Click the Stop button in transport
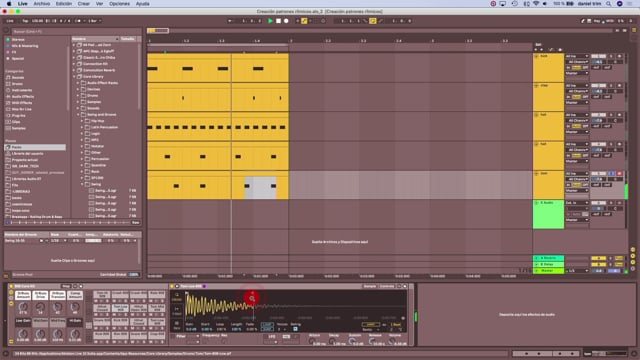 tap(278, 21)
